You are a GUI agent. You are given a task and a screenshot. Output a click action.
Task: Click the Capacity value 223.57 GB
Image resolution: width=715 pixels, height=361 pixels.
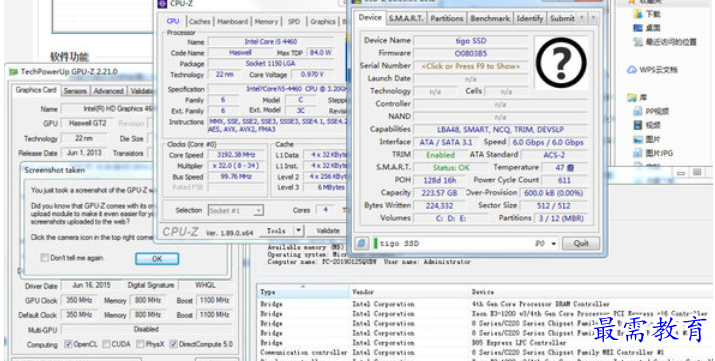(439, 193)
